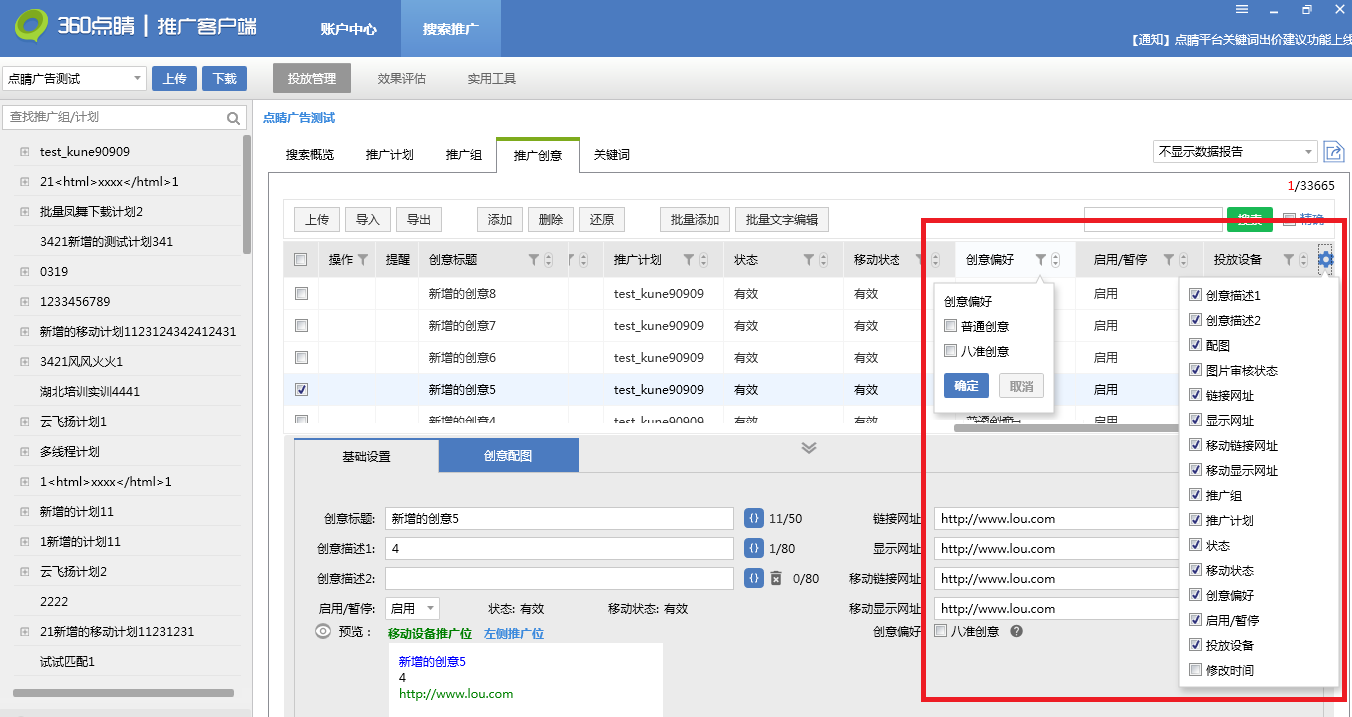Open the 创意配图 tab
Screen dimensions: 1352x717
pyautogui.click(x=508, y=456)
